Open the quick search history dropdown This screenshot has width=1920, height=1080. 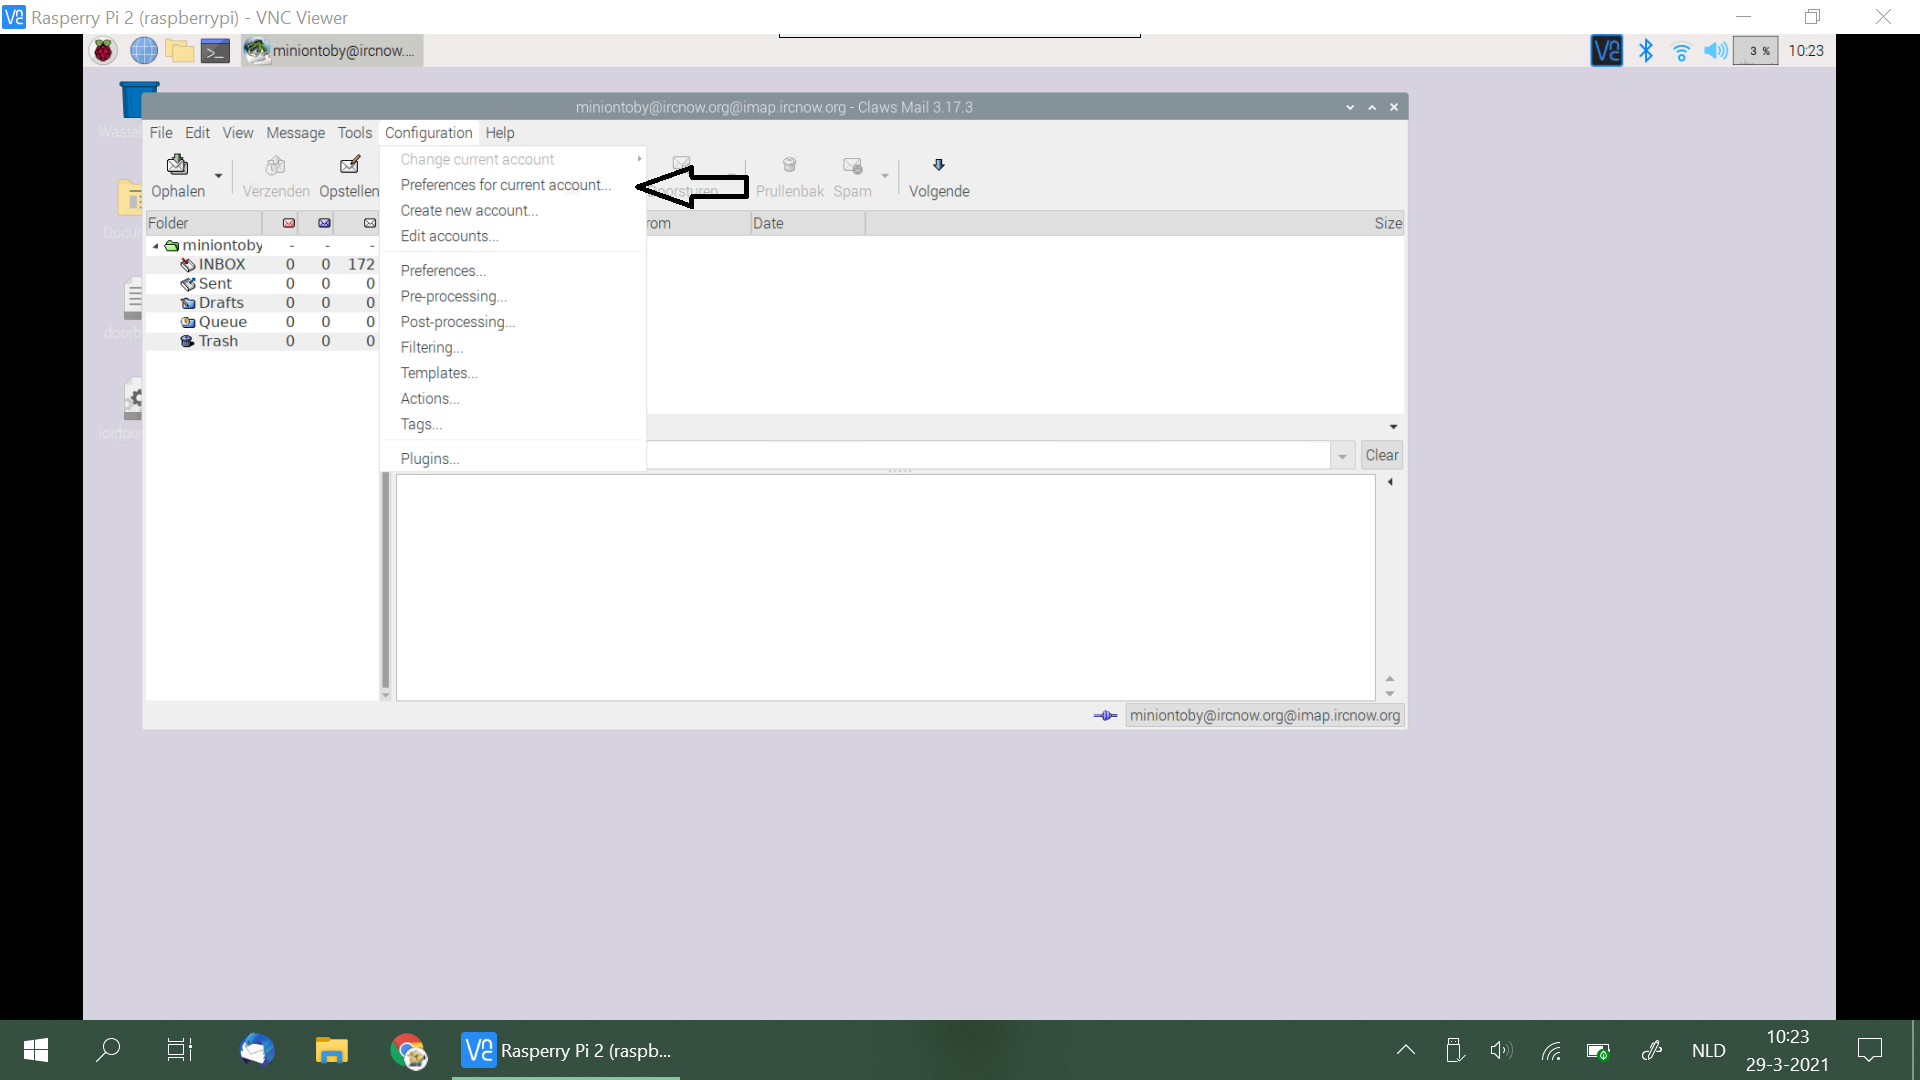(1342, 455)
